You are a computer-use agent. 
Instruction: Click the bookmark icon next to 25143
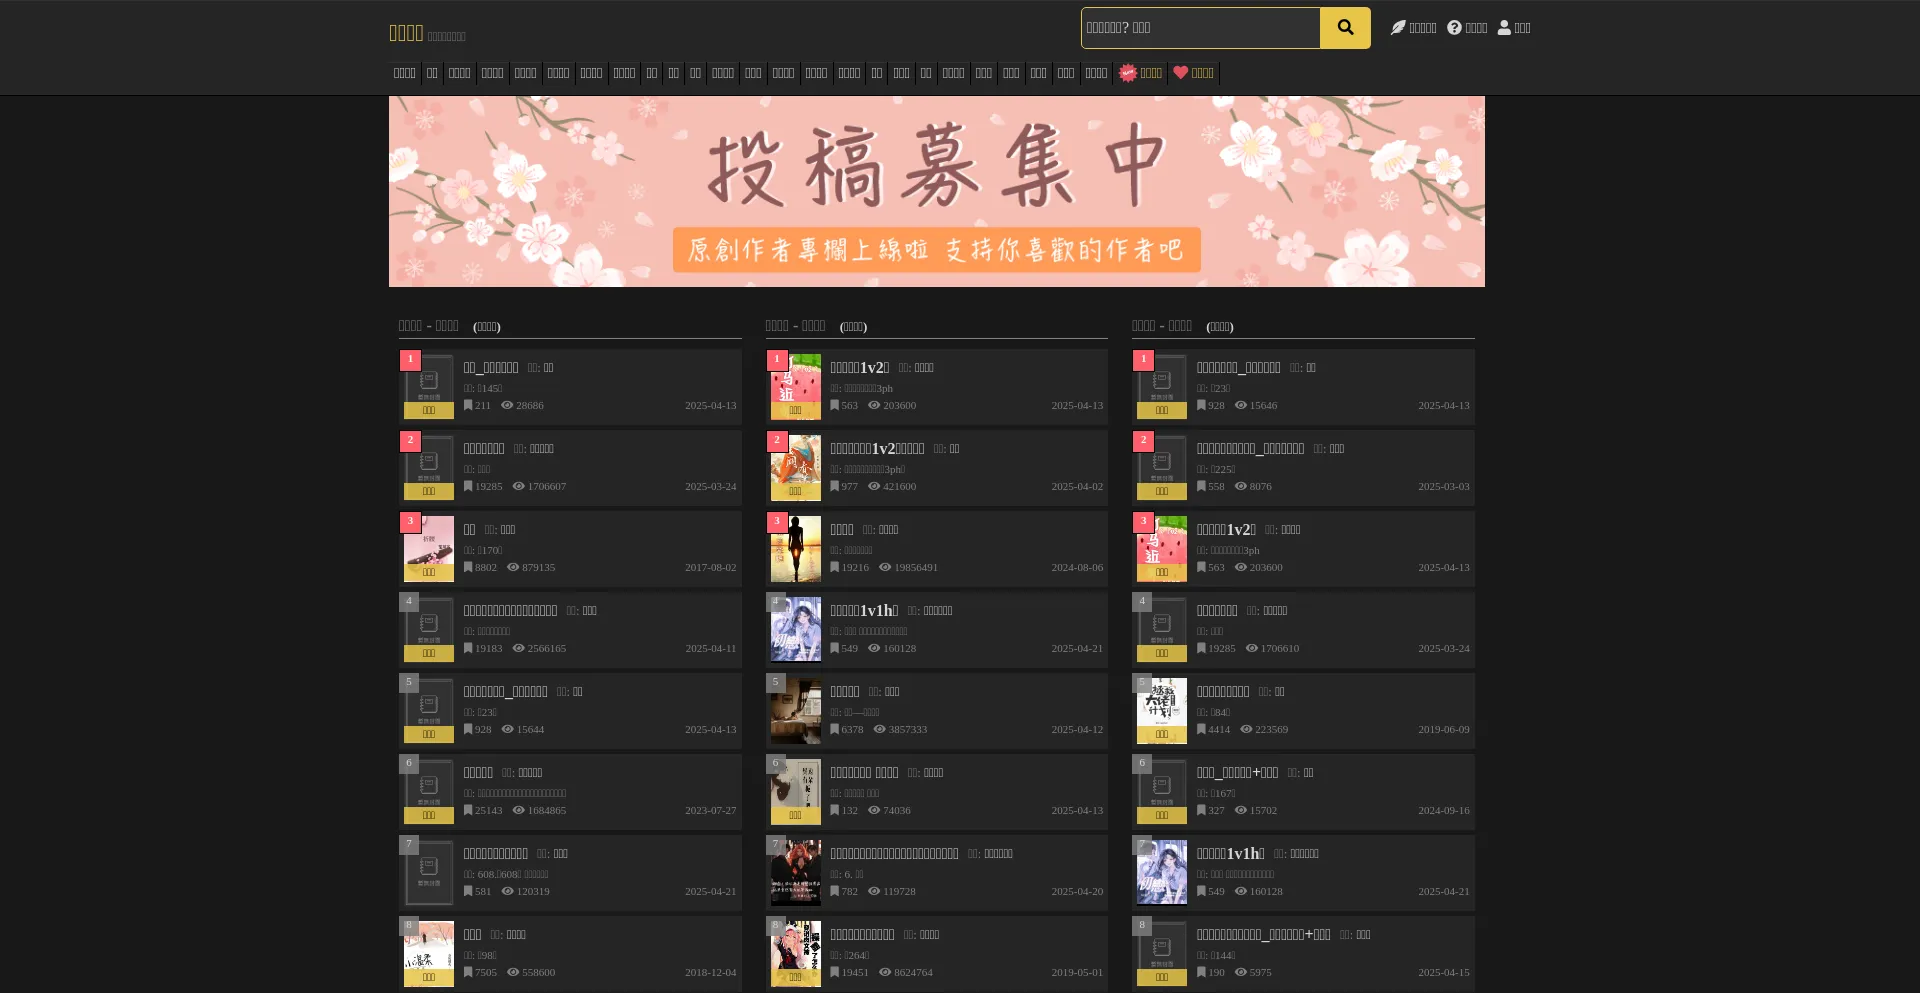(x=468, y=811)
